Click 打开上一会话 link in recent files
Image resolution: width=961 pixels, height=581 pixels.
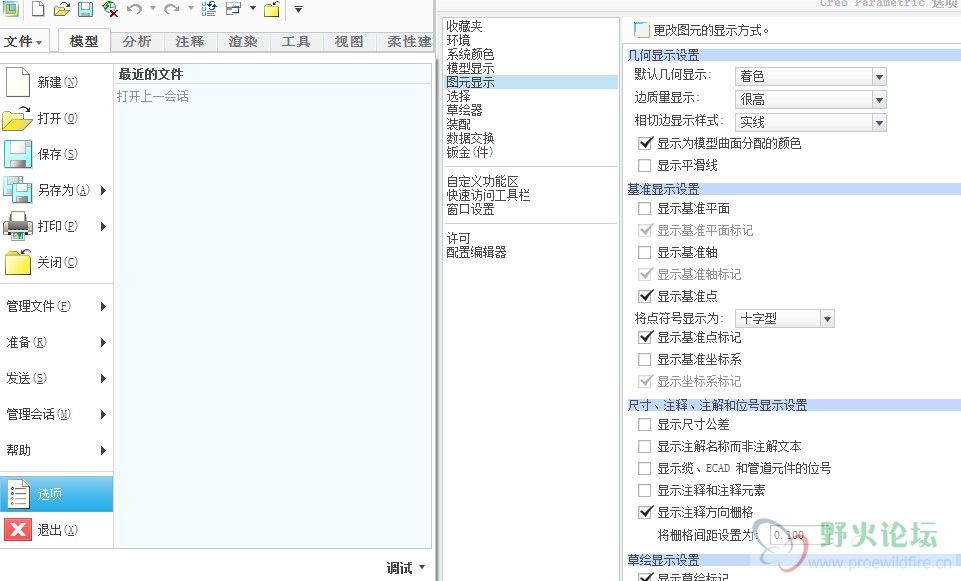tap(153, 96)
